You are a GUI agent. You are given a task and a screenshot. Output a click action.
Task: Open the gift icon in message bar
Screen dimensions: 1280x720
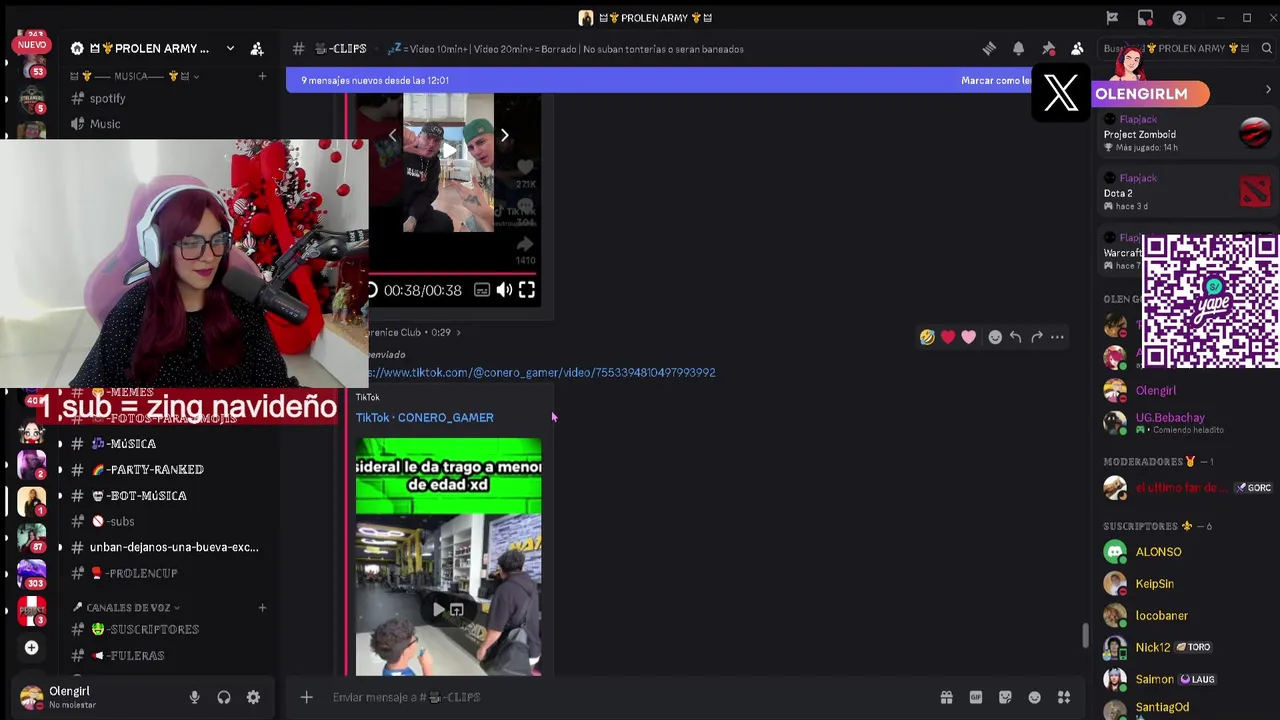click(946, 697)
